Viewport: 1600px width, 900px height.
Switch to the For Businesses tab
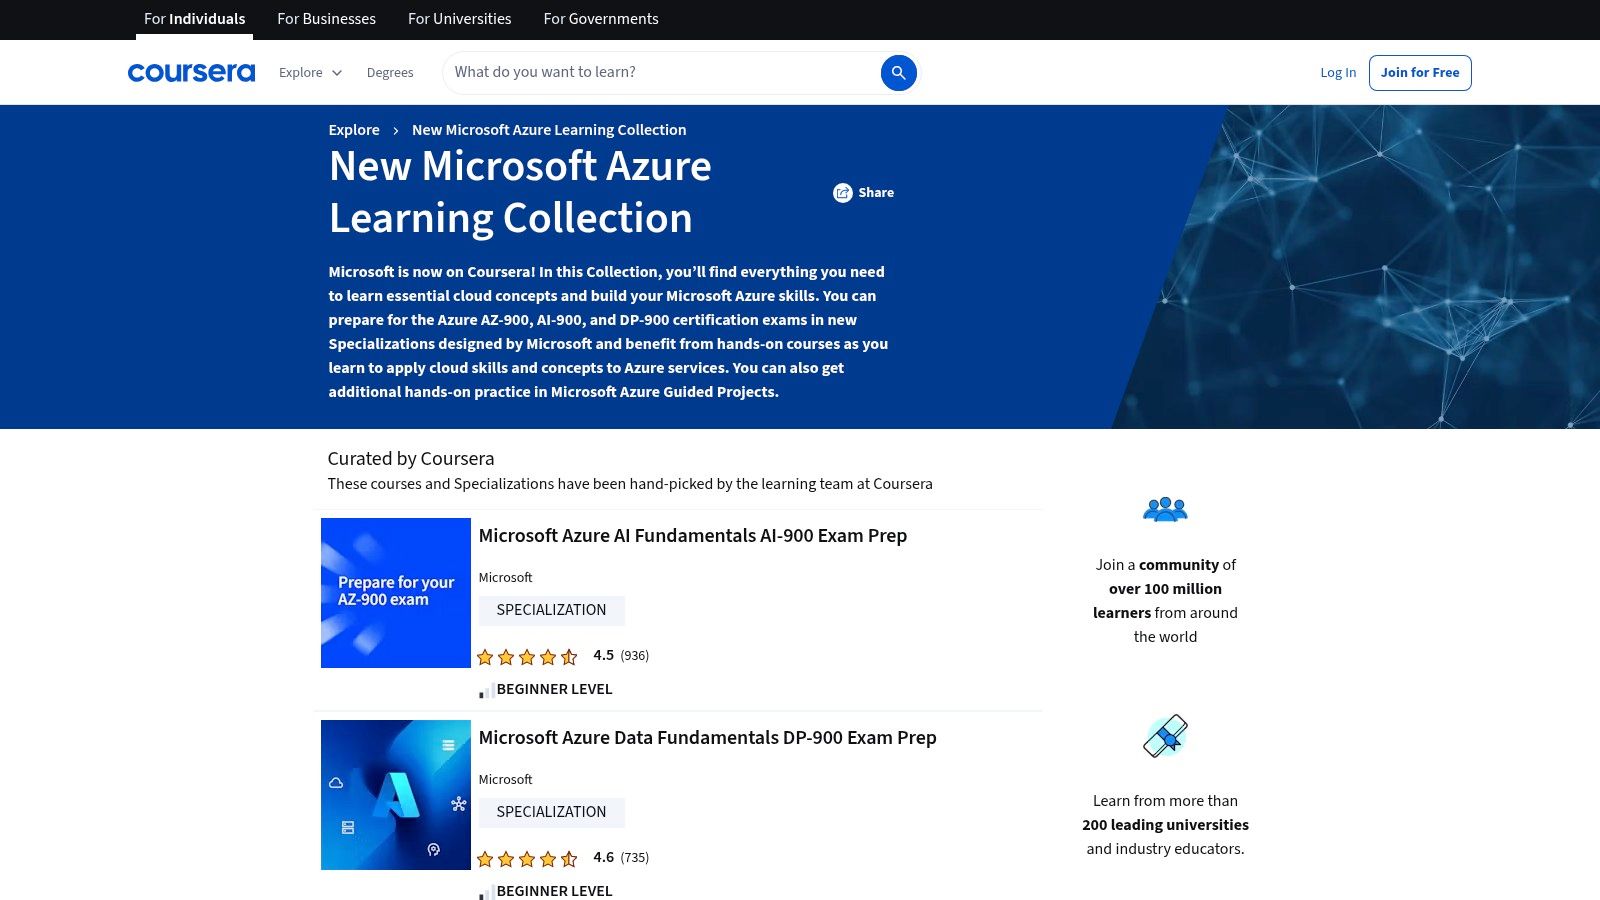(326, 19)
